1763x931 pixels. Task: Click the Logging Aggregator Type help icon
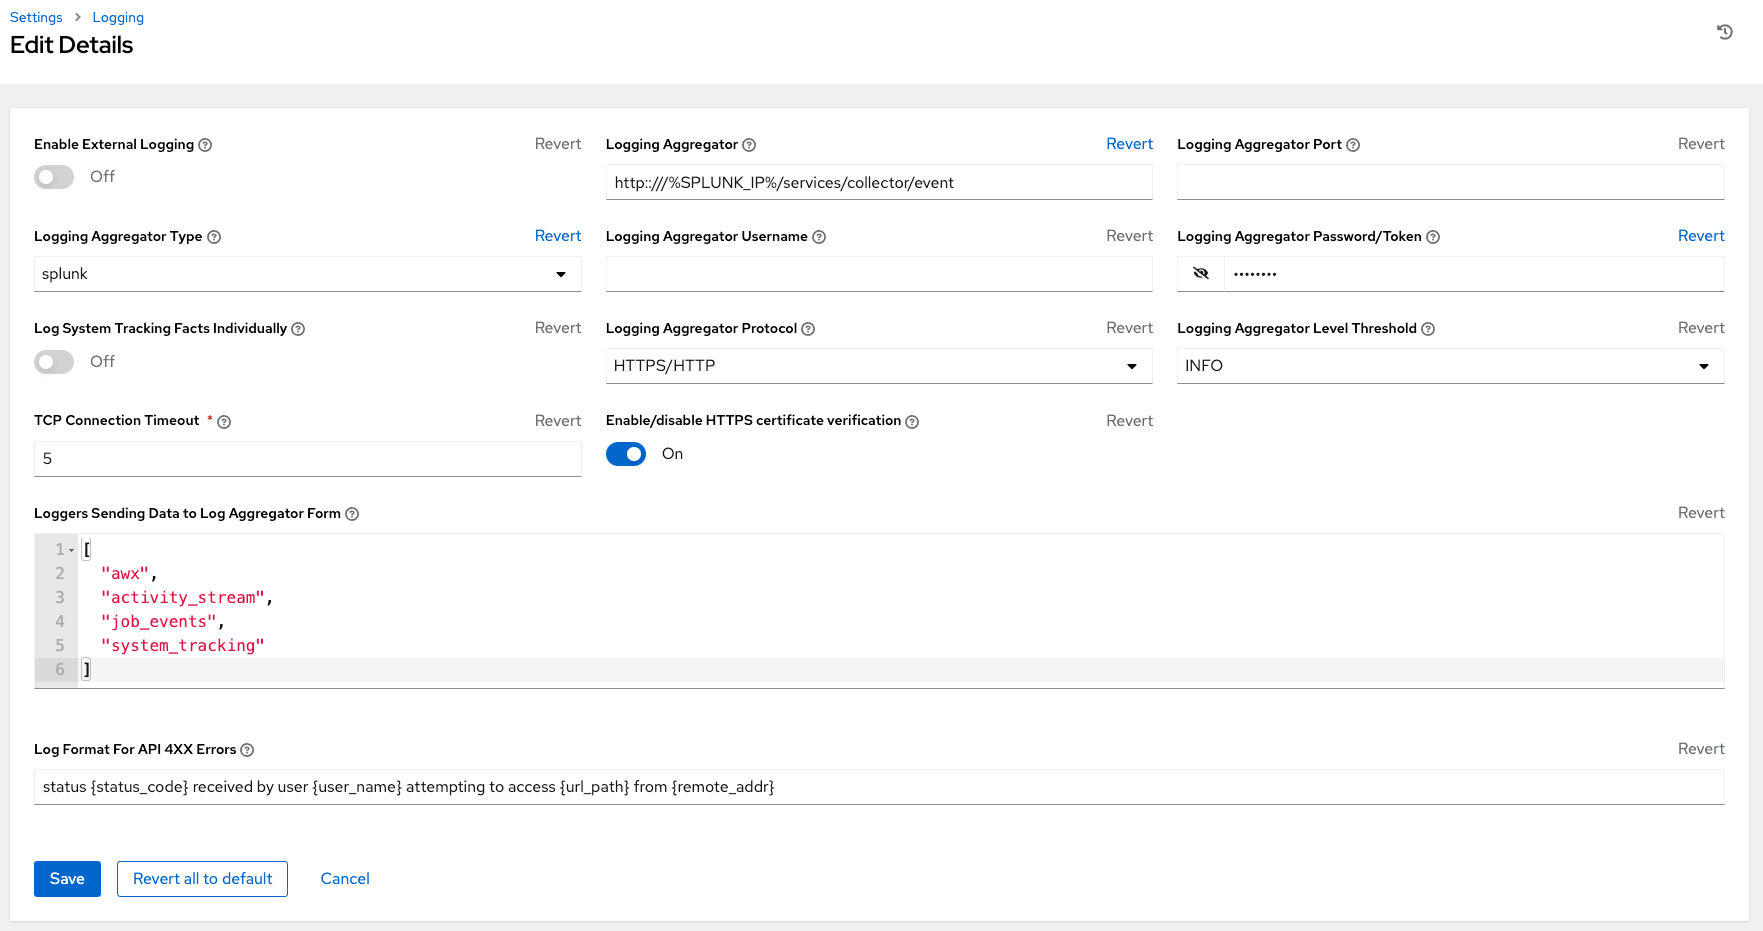(x=215, y=237)
